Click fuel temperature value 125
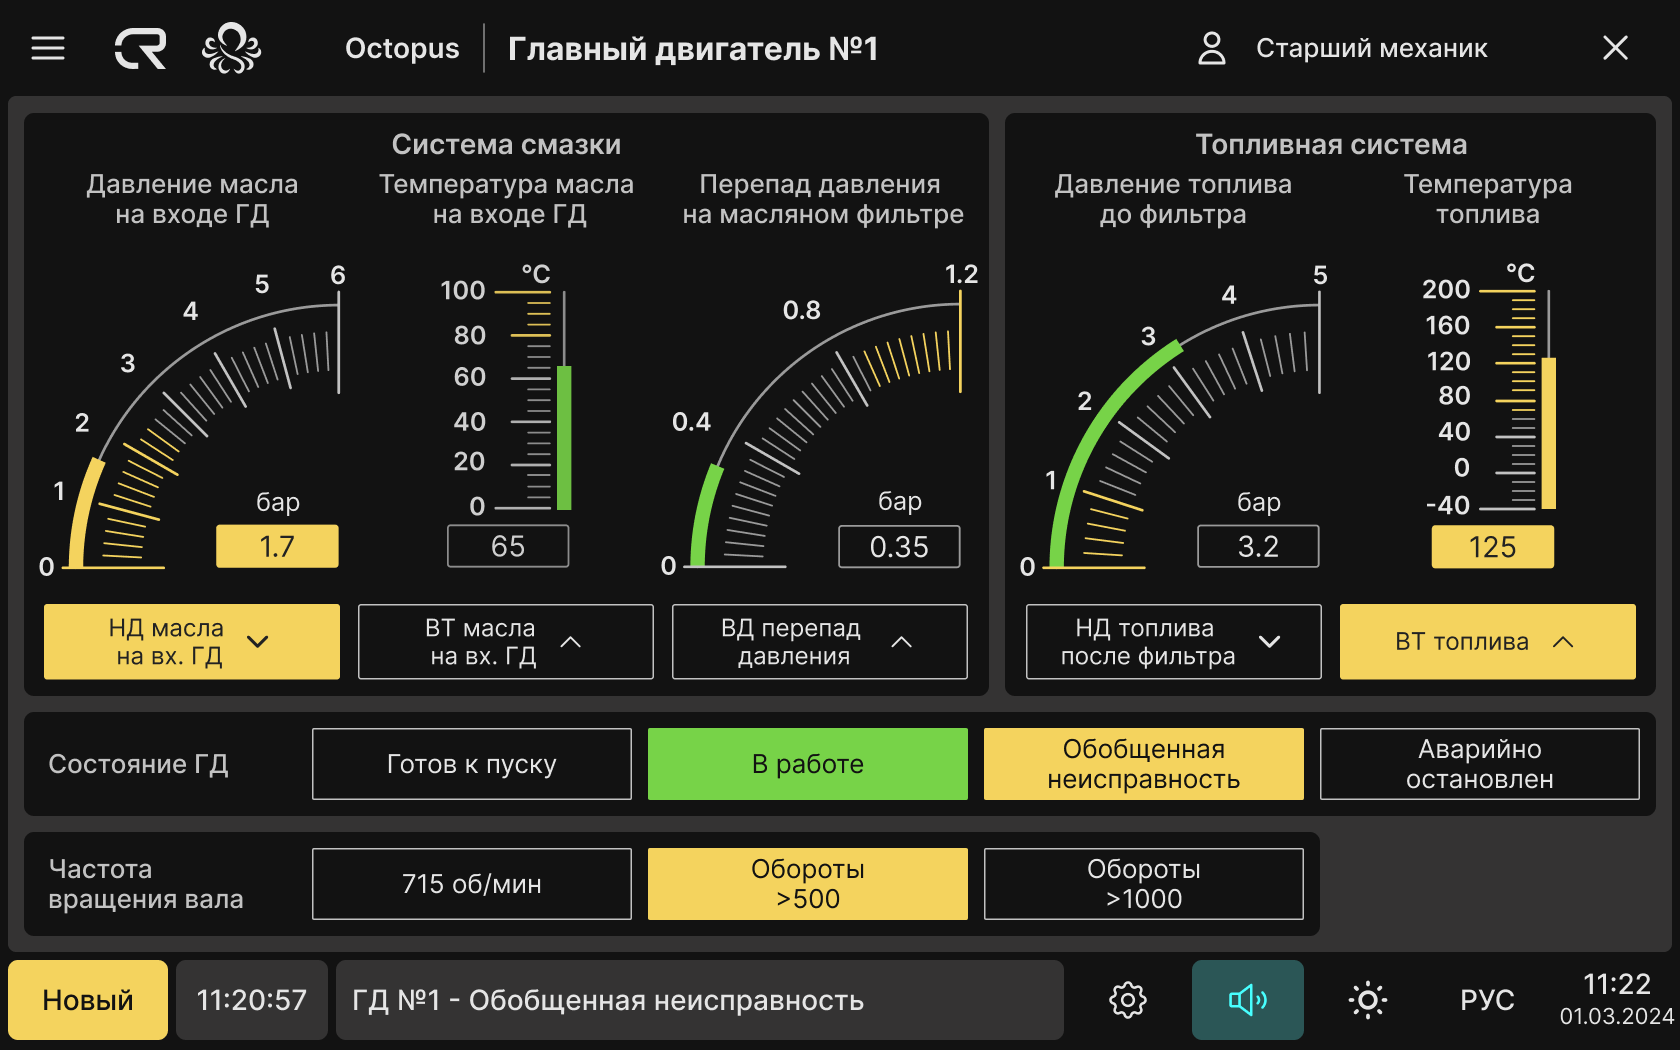Screen dimensions: 1680x1050 [1493, 547]
